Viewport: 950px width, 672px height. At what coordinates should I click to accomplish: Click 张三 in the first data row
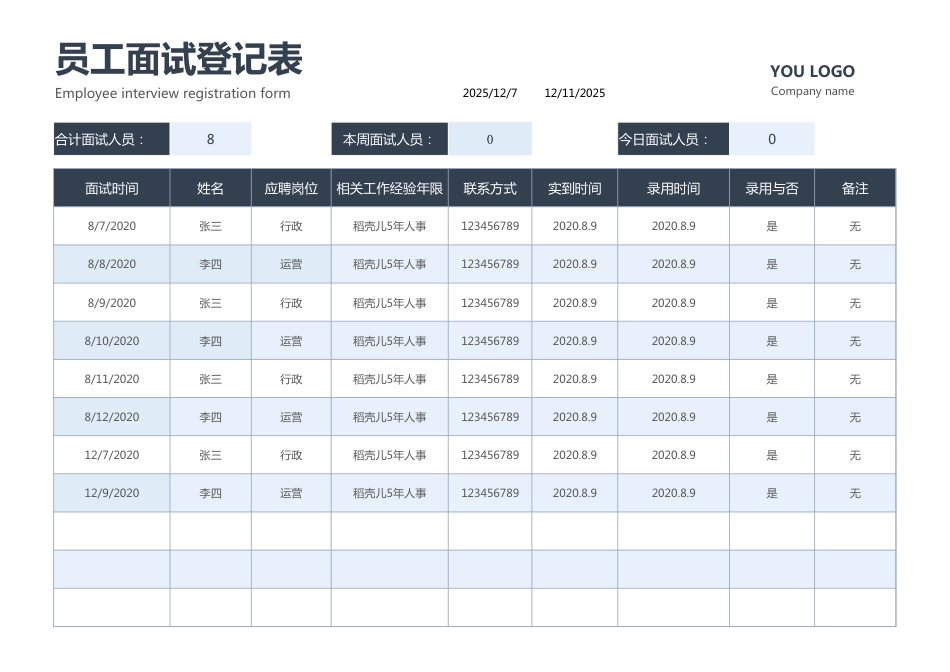210,226
